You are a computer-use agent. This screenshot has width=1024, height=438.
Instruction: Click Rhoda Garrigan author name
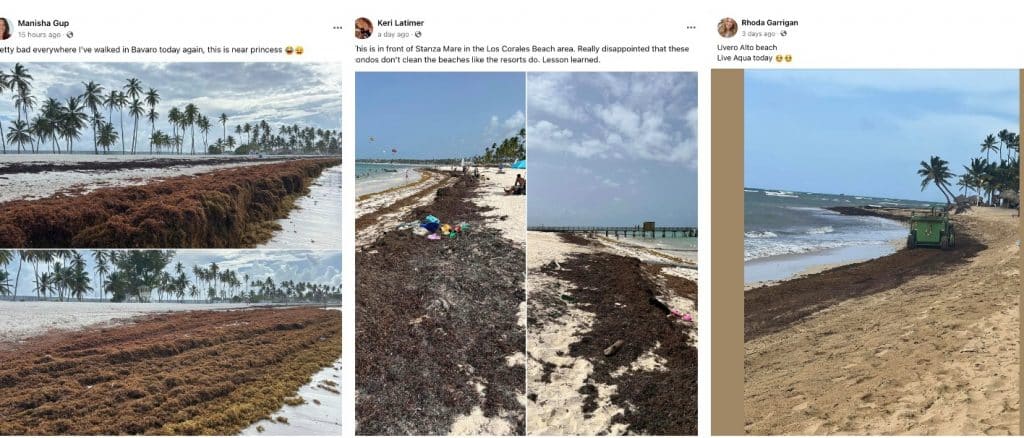tap(769, 23)
